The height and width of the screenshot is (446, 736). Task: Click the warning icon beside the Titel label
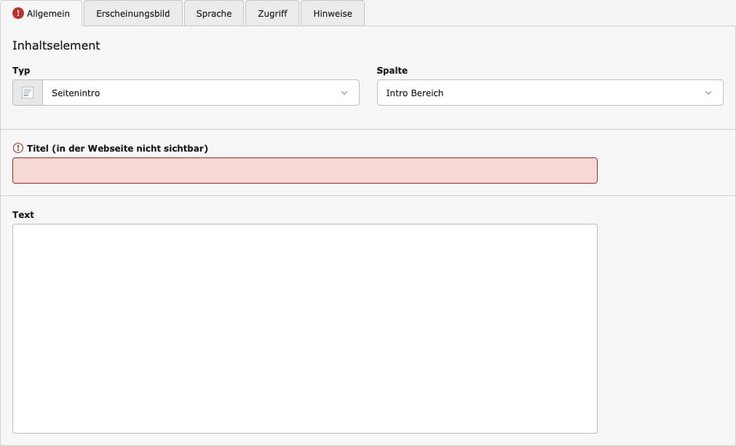[x=18, y=148]
